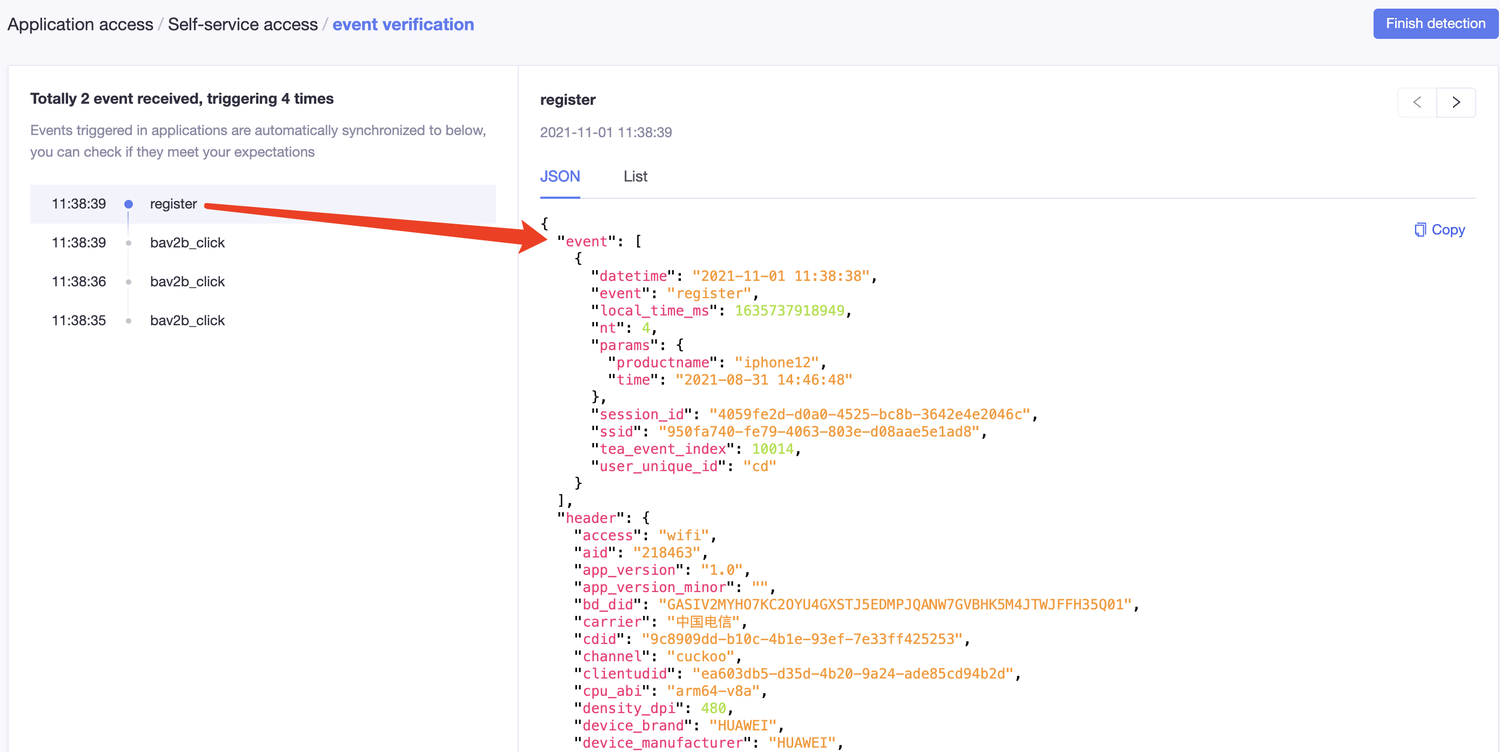The height and width of the screenshot is (752, 1500).
Task: Click the "user_unique_id" value "cd"
Action: pos(759,467)
